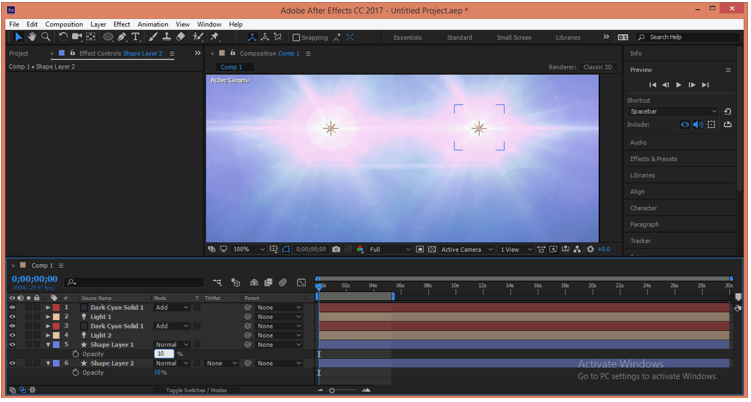This screenshot has width=751, height=402.
Task: Open the Active Camera view dropdown
Action: tap(465, 249)
